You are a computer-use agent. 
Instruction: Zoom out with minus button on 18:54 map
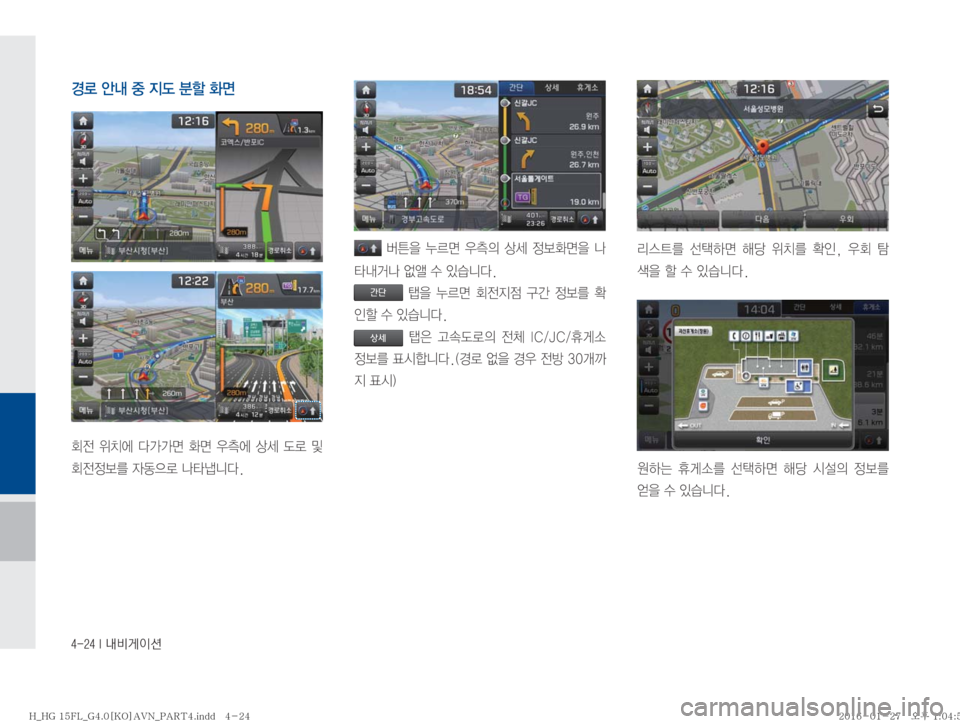366,187
